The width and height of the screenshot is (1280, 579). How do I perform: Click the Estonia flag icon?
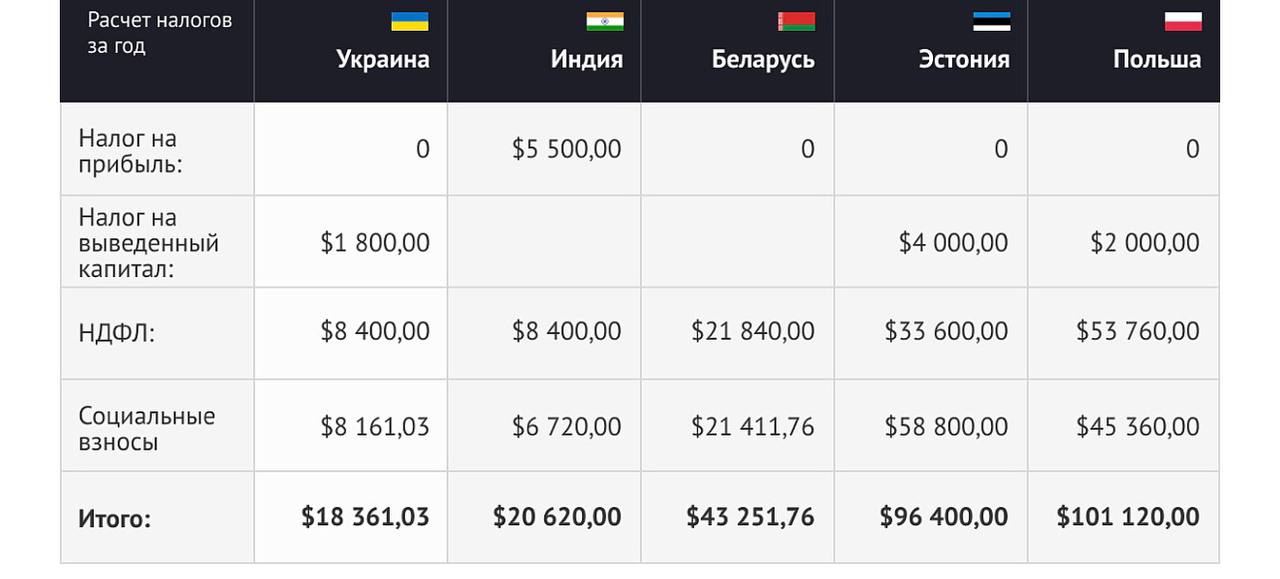click(x=991, y=21)
